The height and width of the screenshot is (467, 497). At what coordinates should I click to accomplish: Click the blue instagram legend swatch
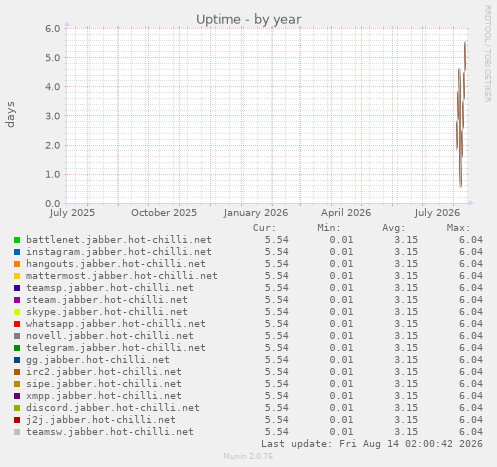(17, 252)
